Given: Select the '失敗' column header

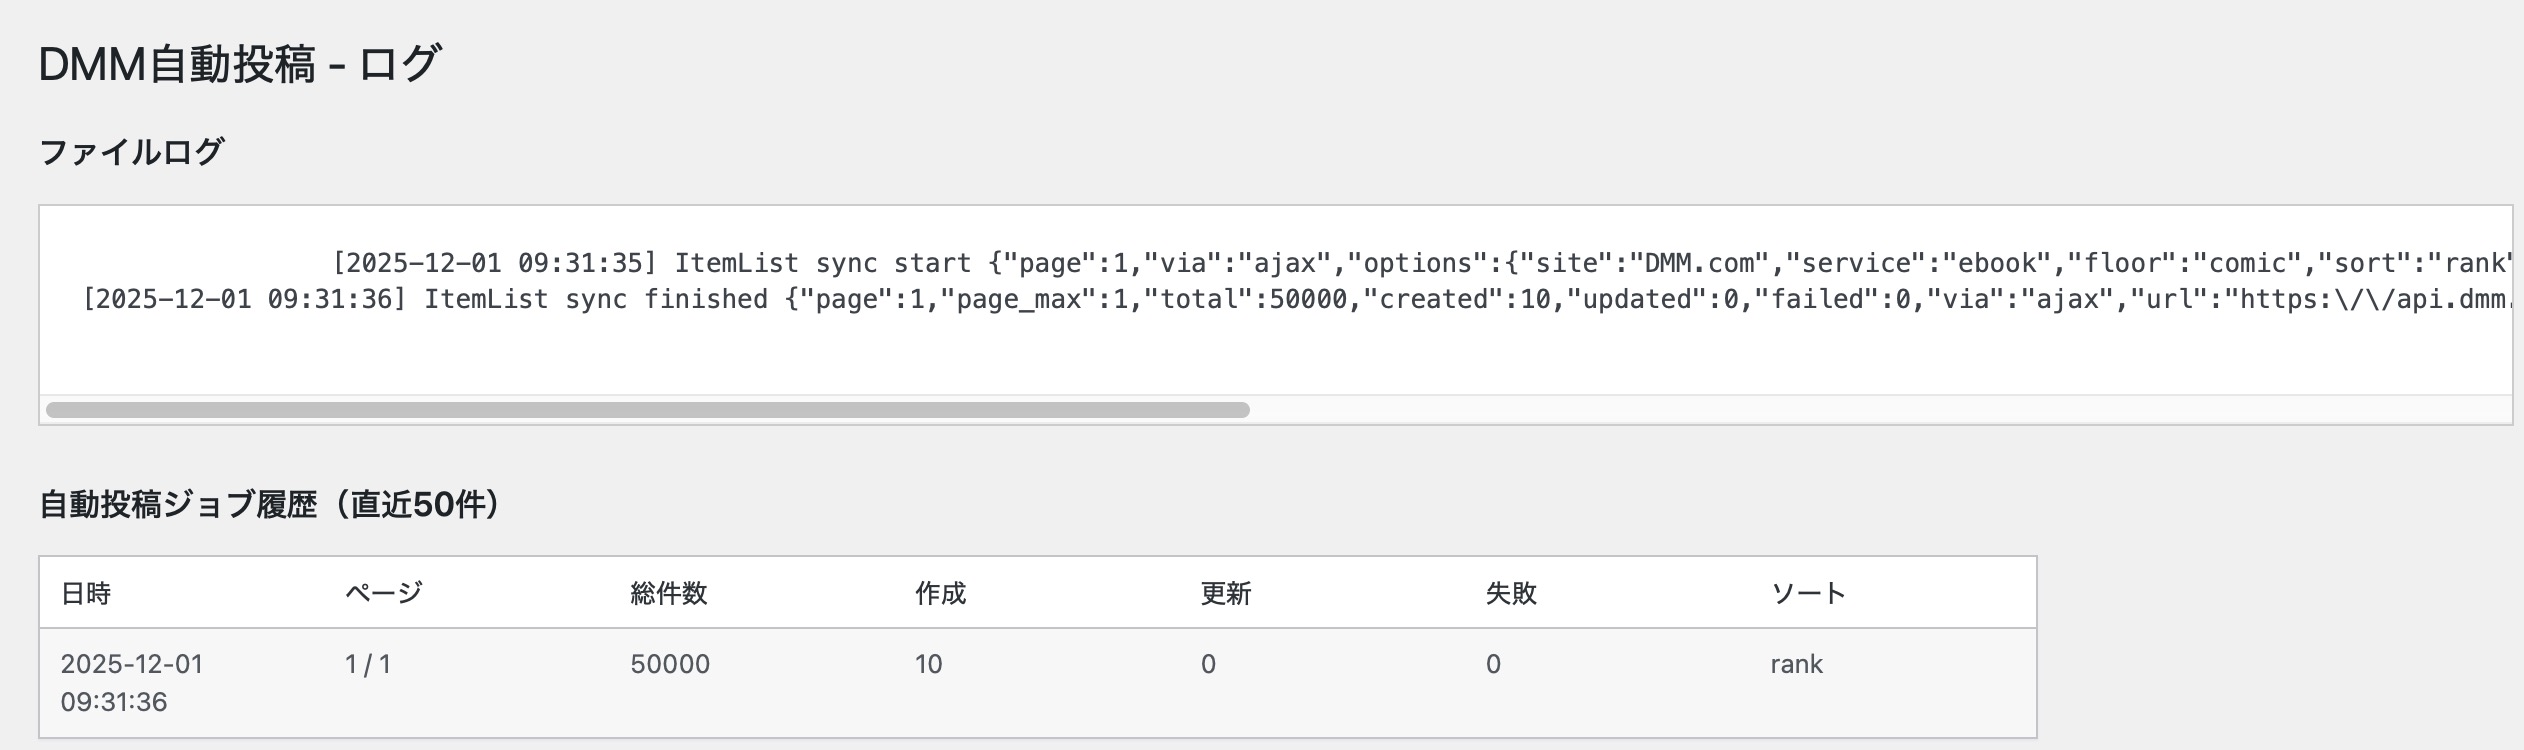Looking at the screenshot, I should pyautogui.click(x=1511, y=594).
